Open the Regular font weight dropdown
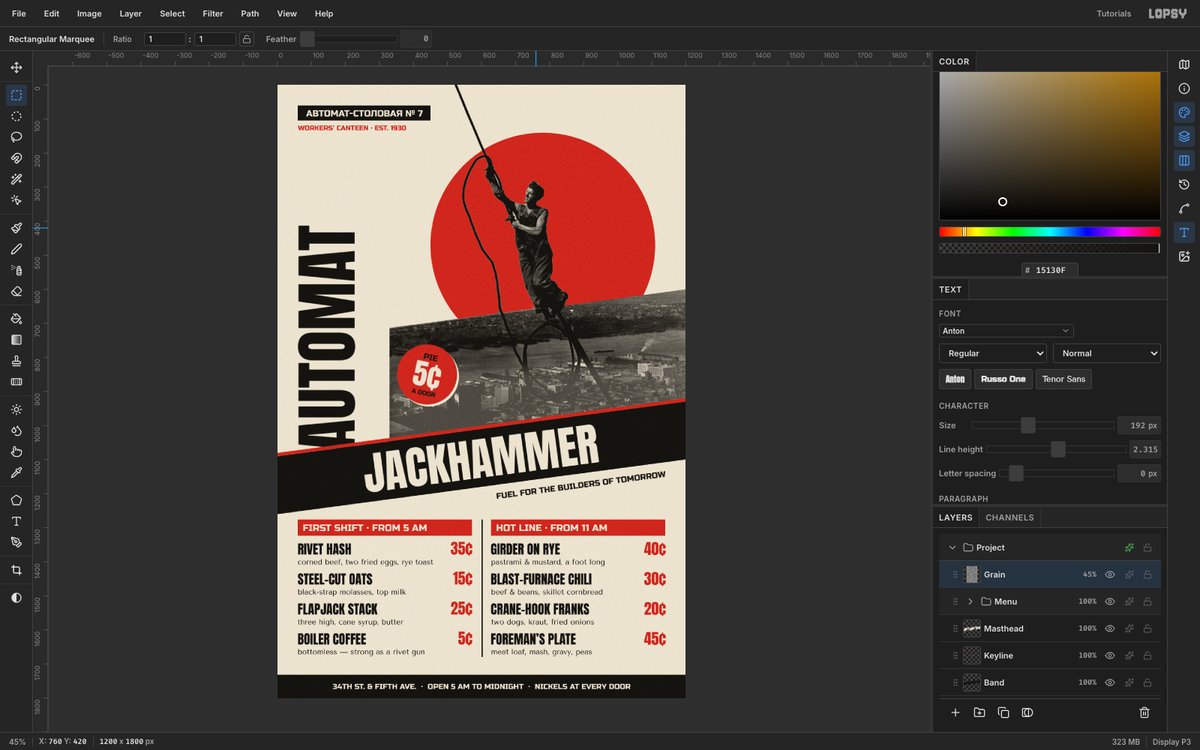1200x750 pixels. point(992,353)
